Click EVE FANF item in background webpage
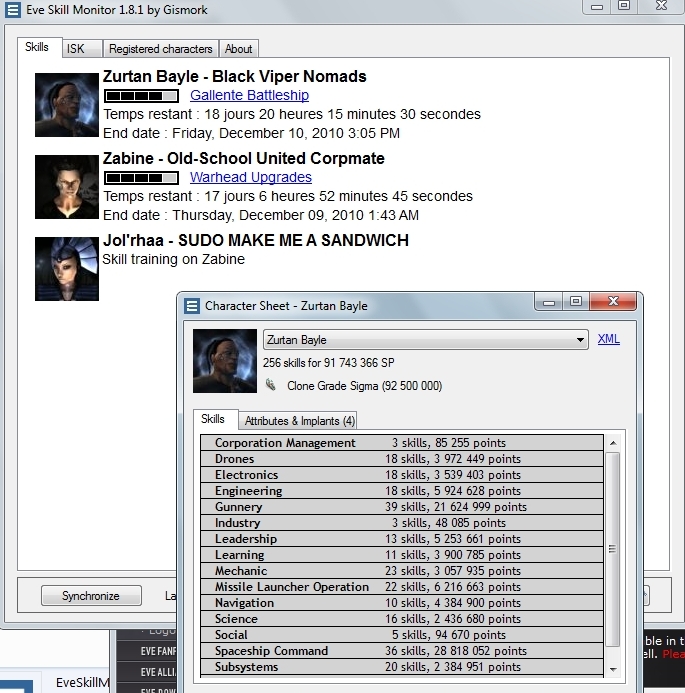This screenshot has width=685, height=693. (x=158, y=651)
